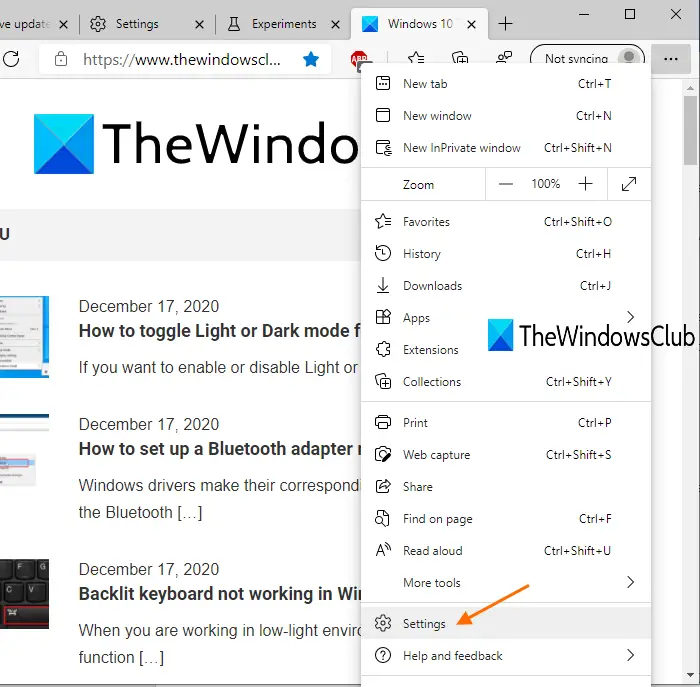Open the Favorites toolbar star icon
The width and height of the screenshot is (700, 687).
416,58
